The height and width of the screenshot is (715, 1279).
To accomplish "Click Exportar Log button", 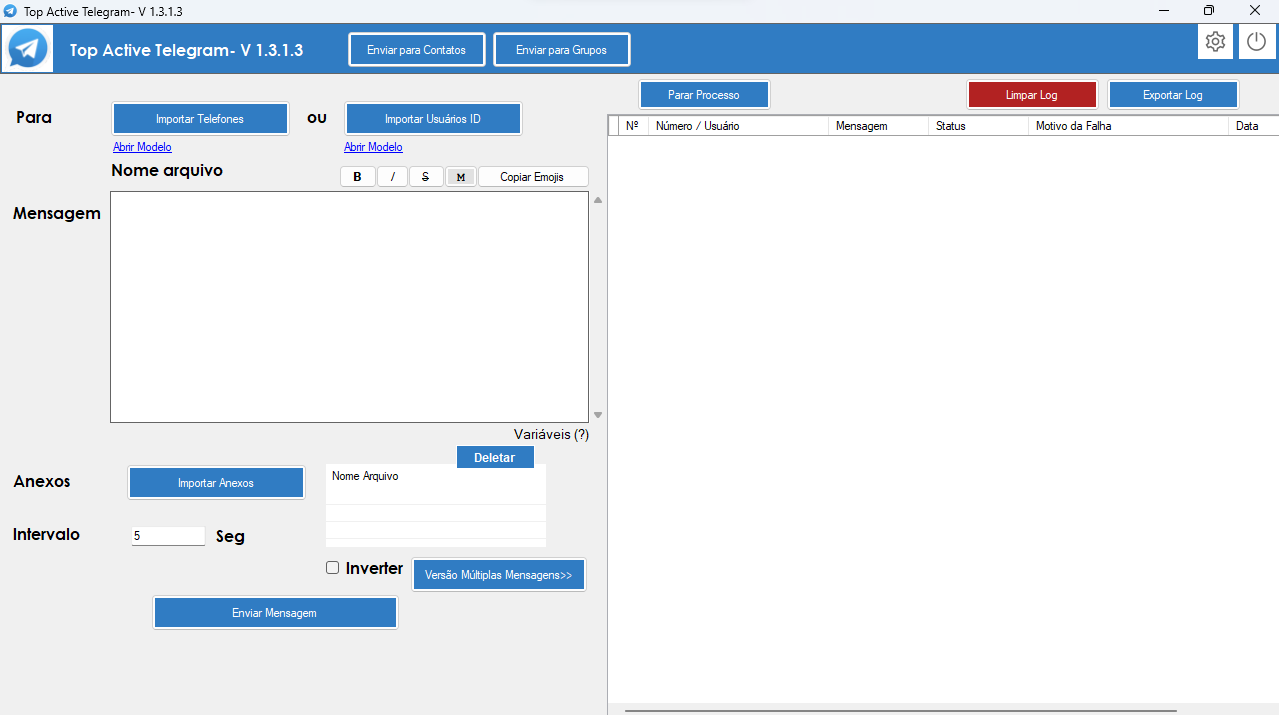I will click(1173, 95).
